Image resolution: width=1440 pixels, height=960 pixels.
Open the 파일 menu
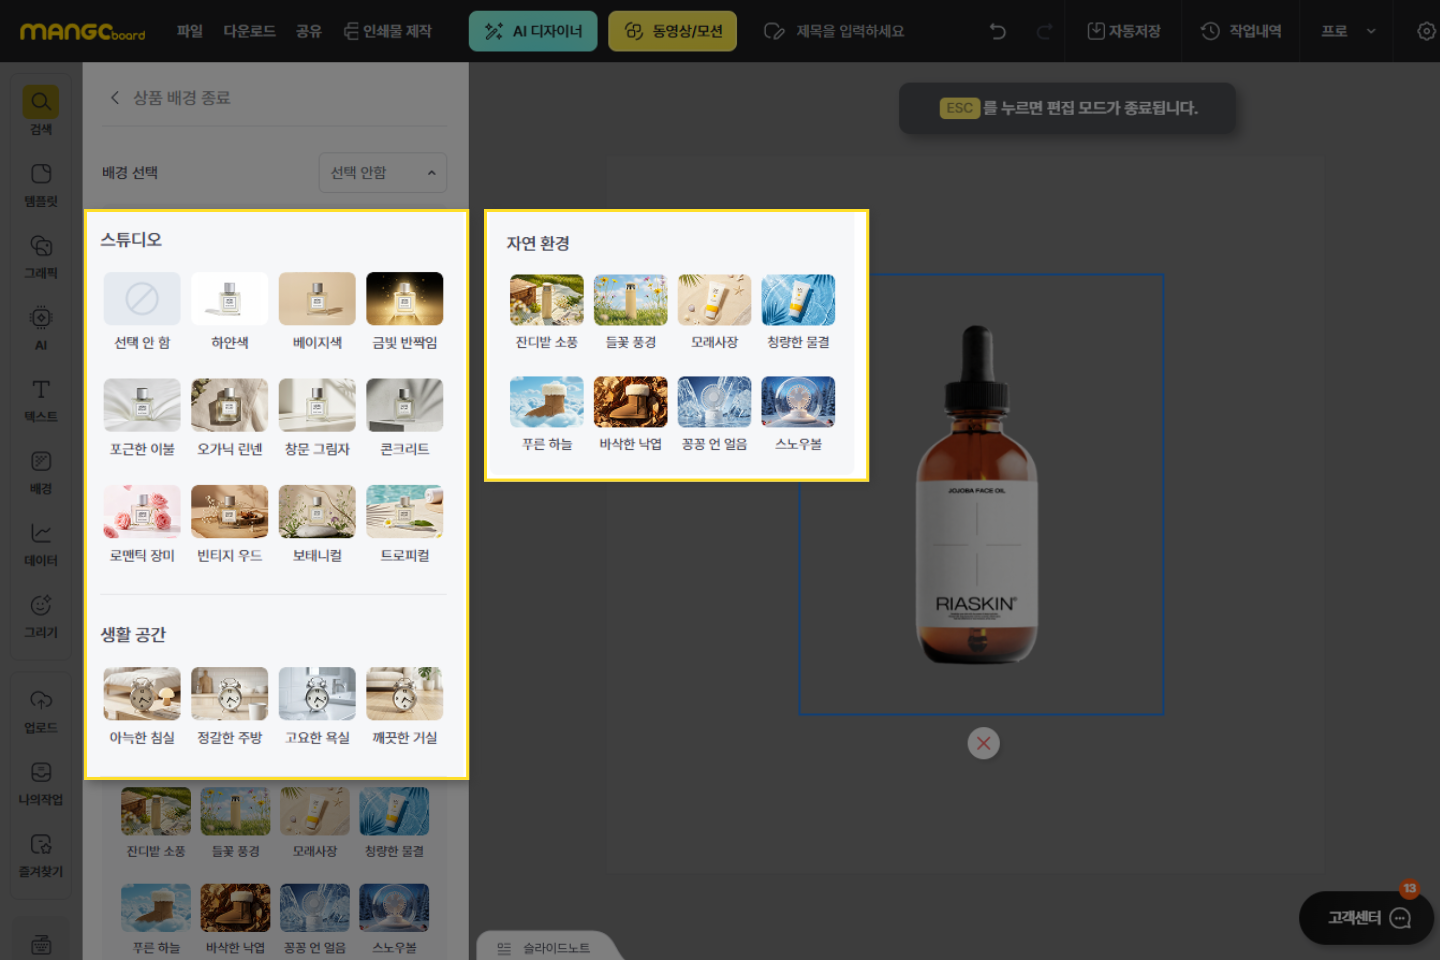pyautogui.click(x=189, y=31)
